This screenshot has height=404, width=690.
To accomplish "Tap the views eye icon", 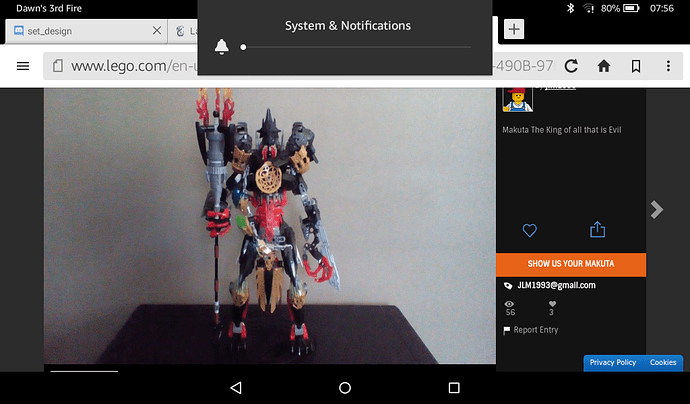I will [509, 304].
